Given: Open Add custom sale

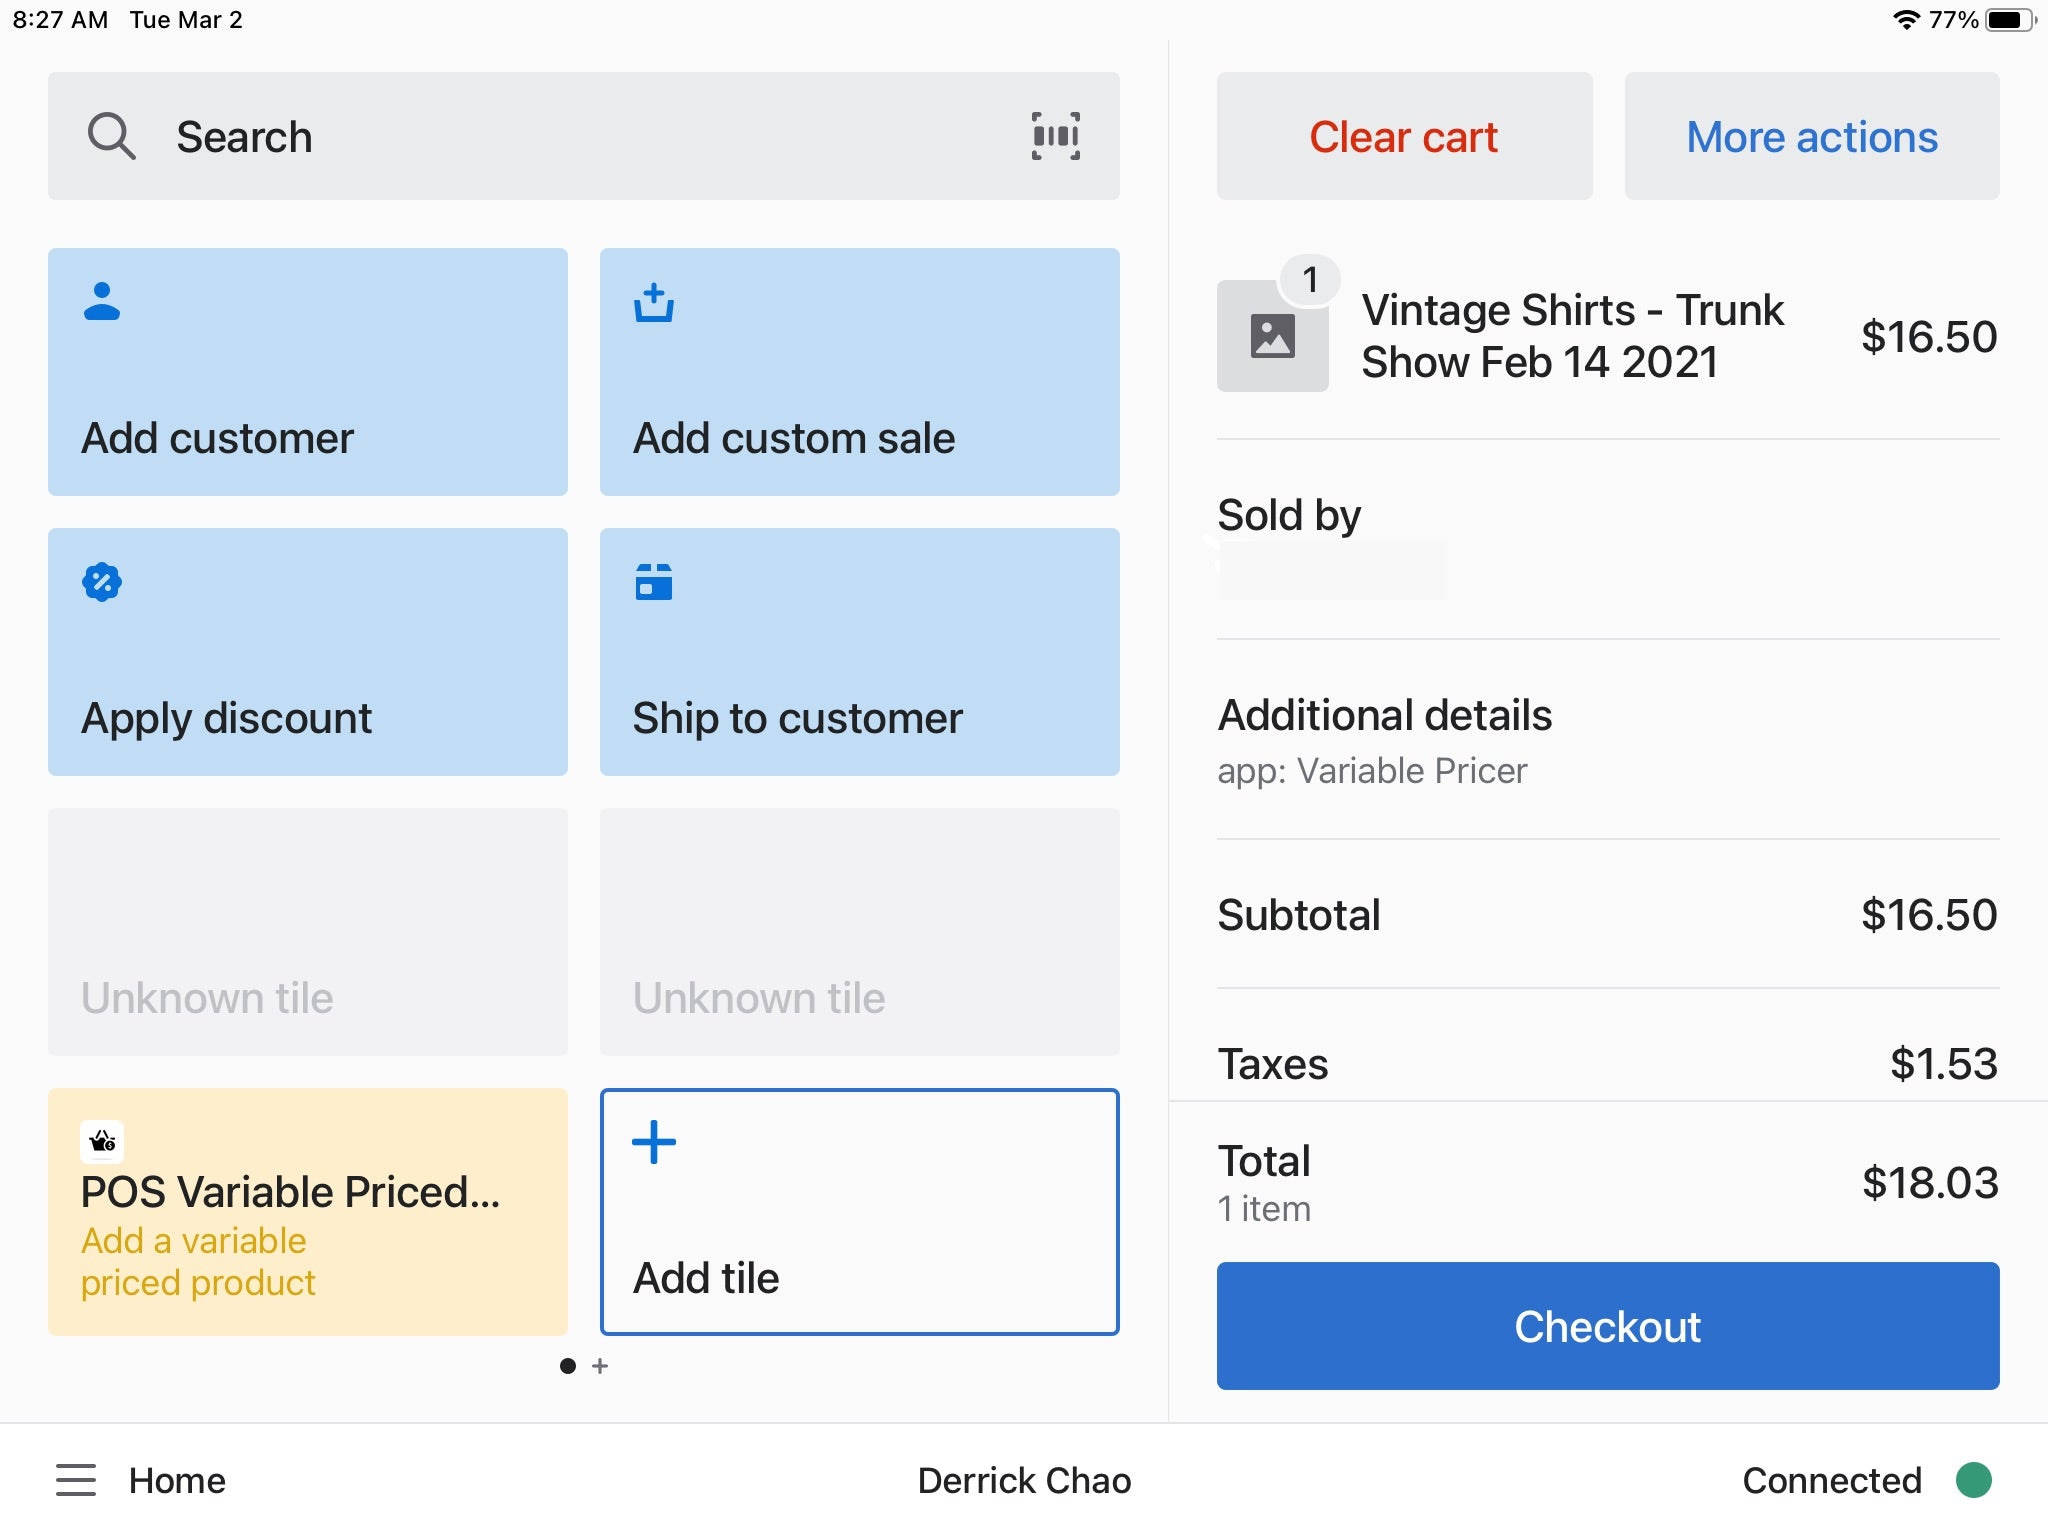Looking at the screenshot, I should (x=858, y=371).
